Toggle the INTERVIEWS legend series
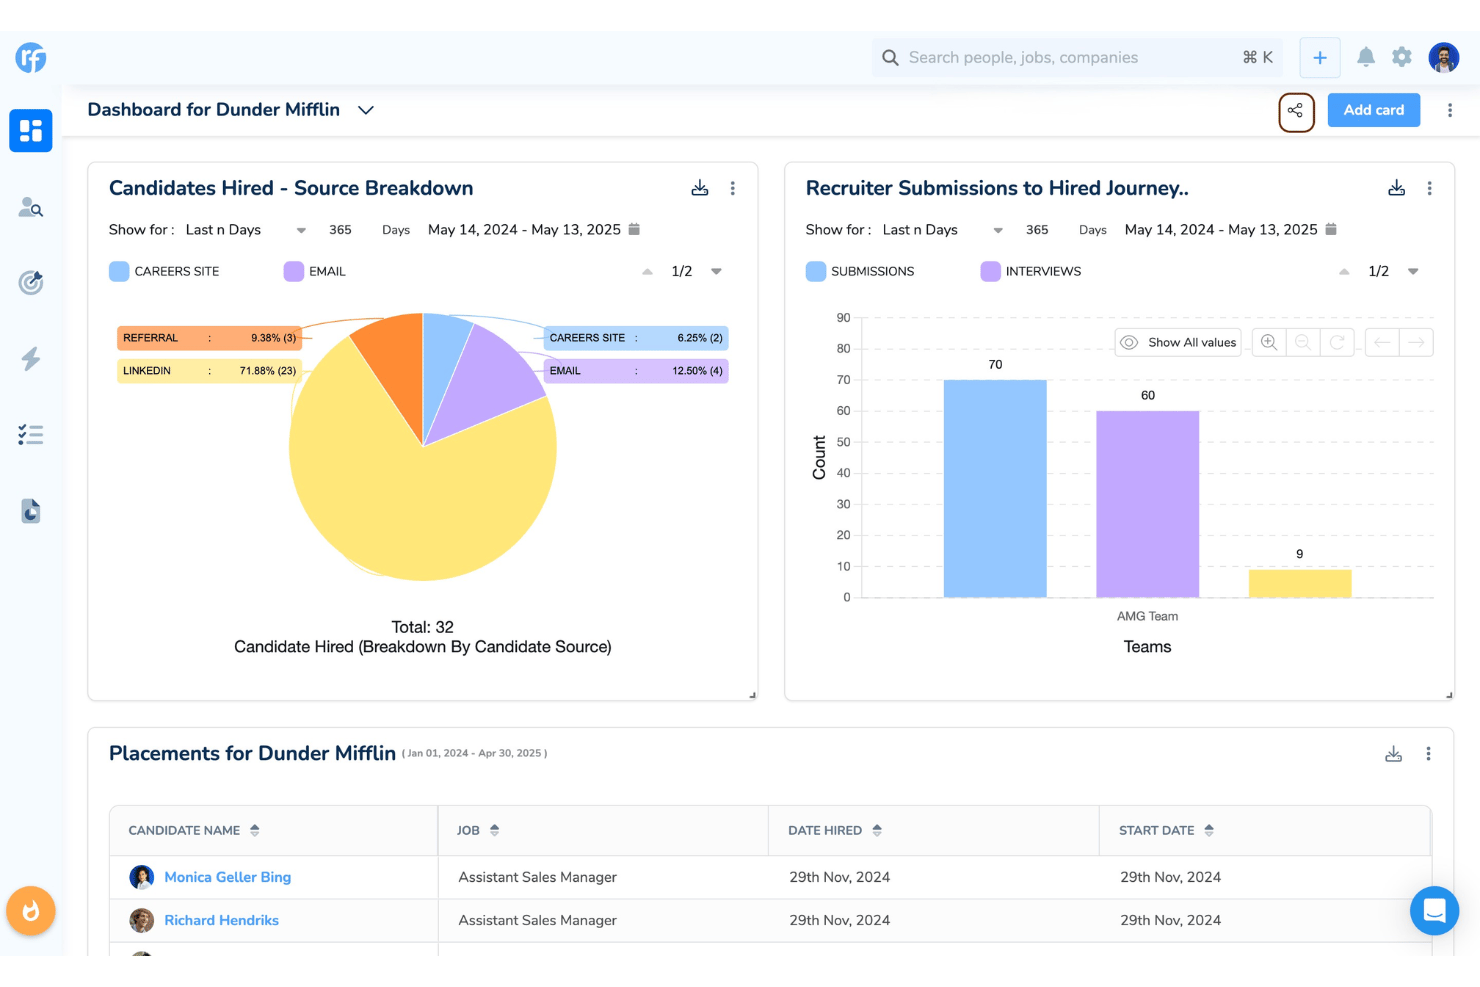This screenshot has width=1480, height=987. point(1031,271)
